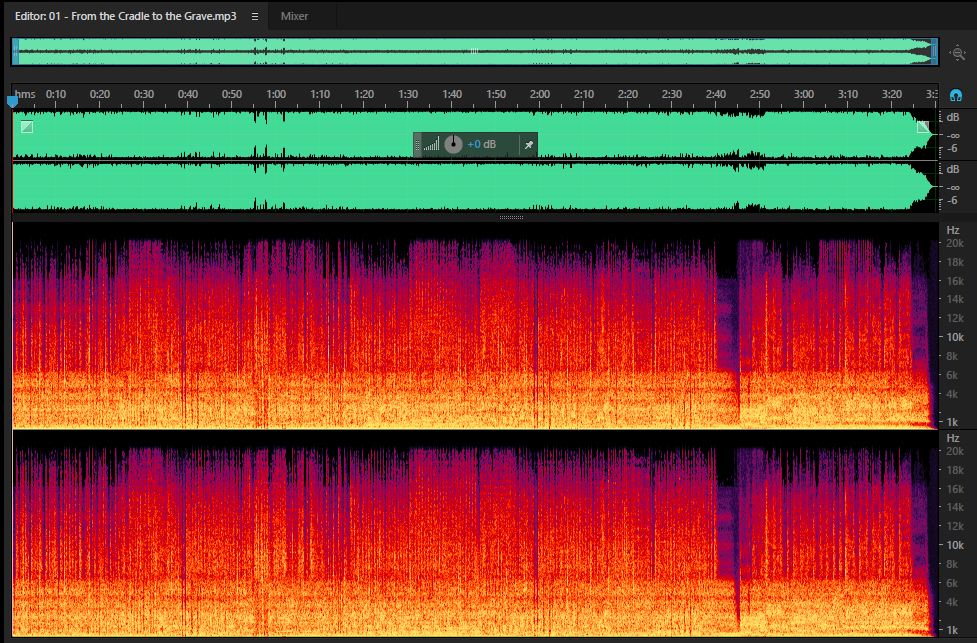977x643 pixels.
Task: Click 1k on the upper spectrogram scale
Action: (952, 422)
